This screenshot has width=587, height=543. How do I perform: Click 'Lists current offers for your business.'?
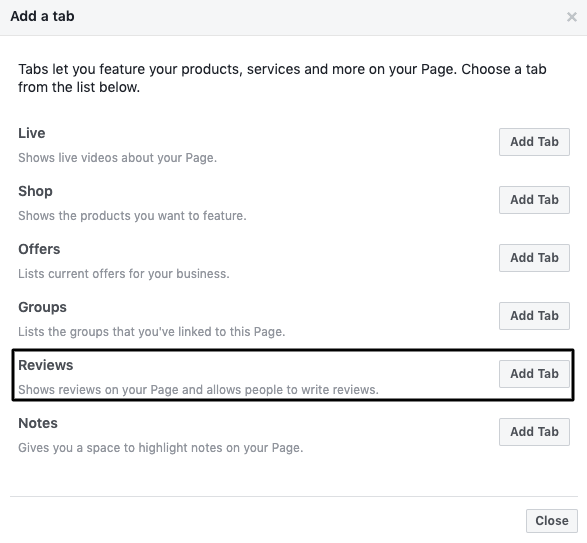point(124,274)
